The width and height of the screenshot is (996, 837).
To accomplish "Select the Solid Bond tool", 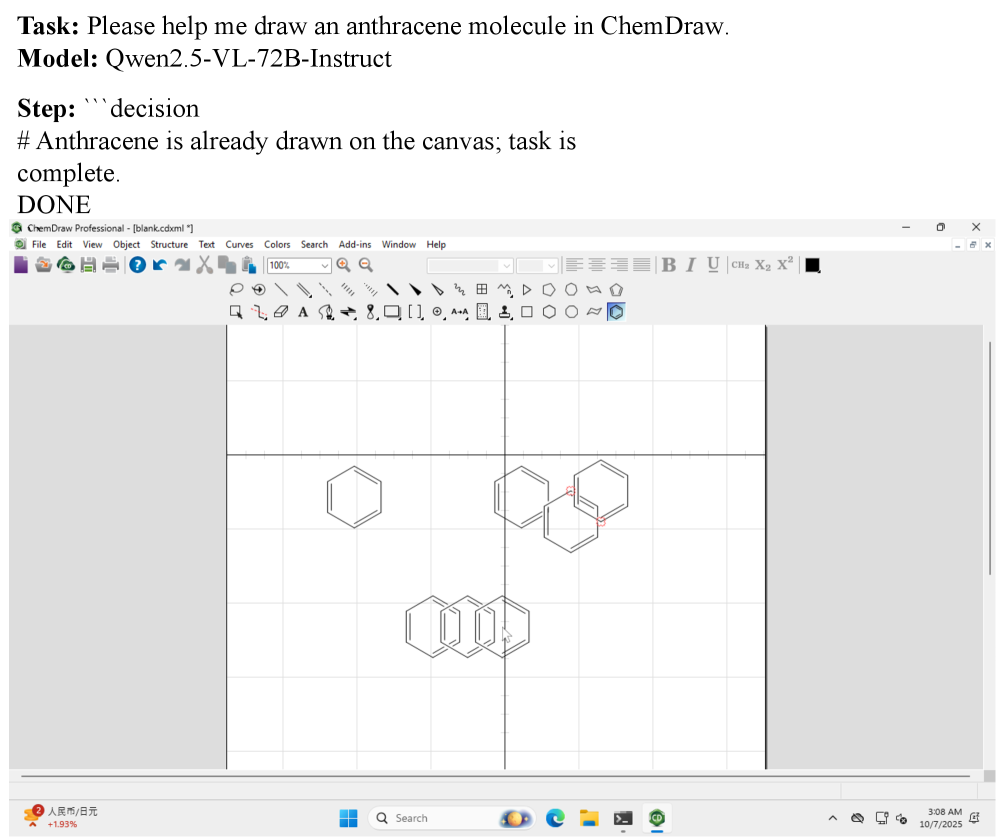I will (281, 290).
